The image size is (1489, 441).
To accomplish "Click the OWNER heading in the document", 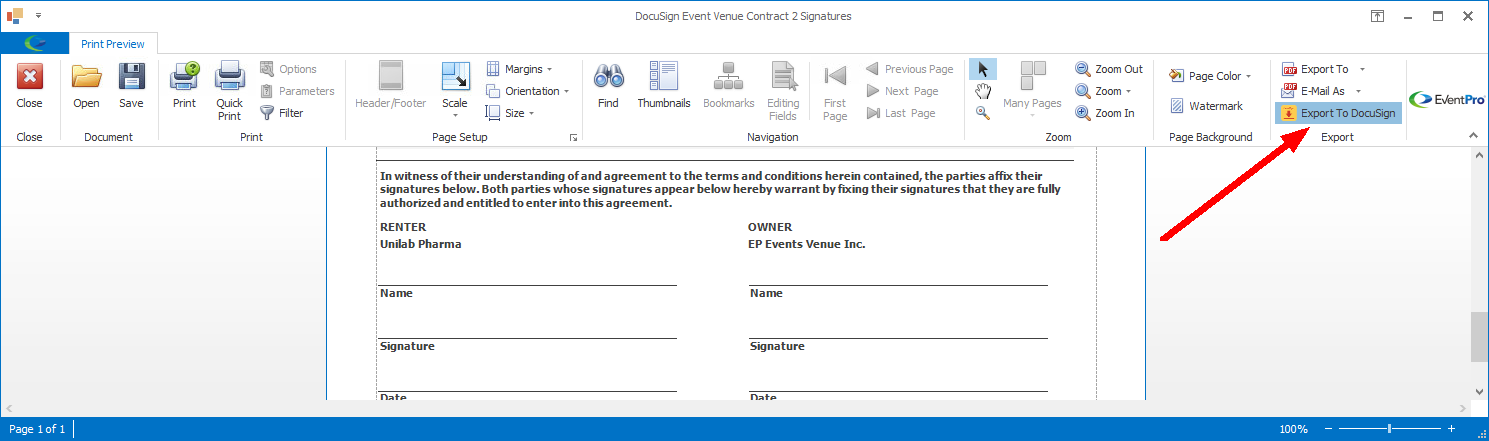I will point(770,227).
